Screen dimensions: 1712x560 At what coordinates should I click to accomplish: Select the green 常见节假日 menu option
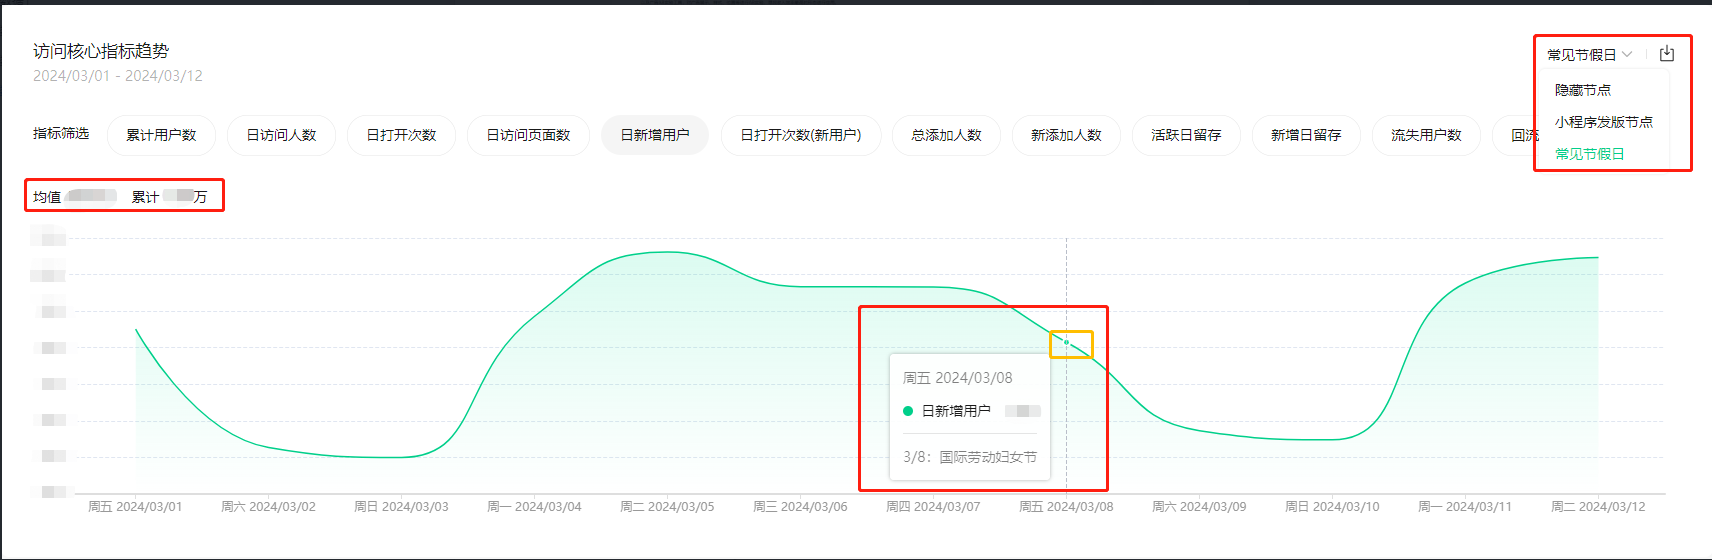tap(1590, 154)
